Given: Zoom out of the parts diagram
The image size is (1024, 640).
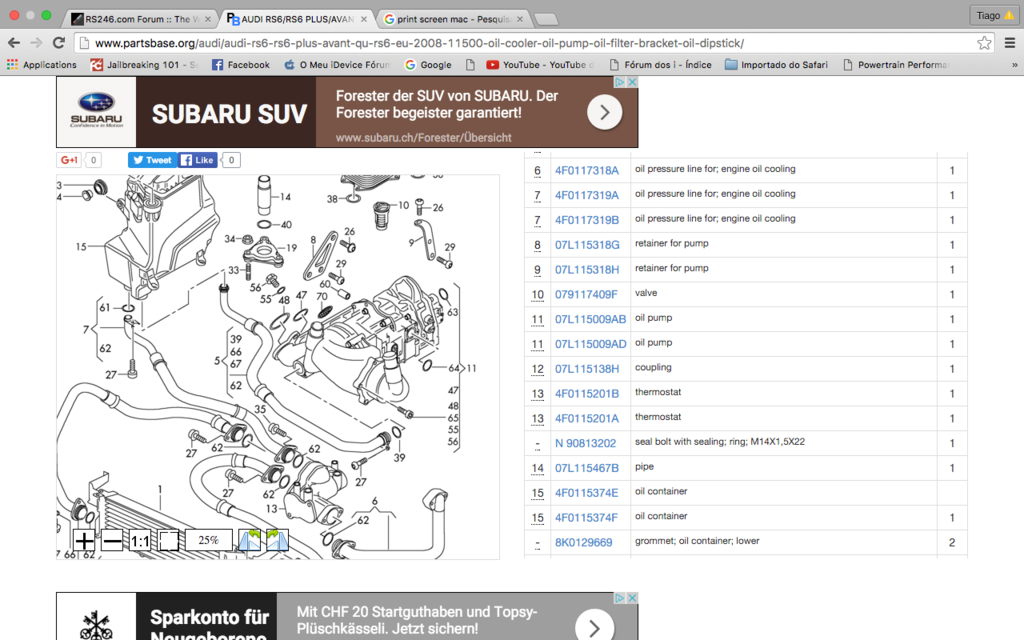Looking at the screenshot, I should pos(112,541).
